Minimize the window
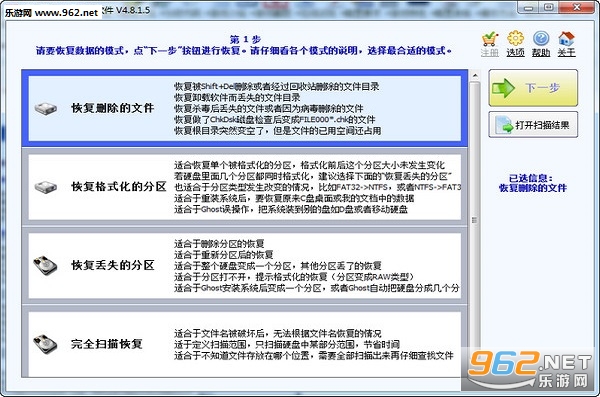 (528, 7)
